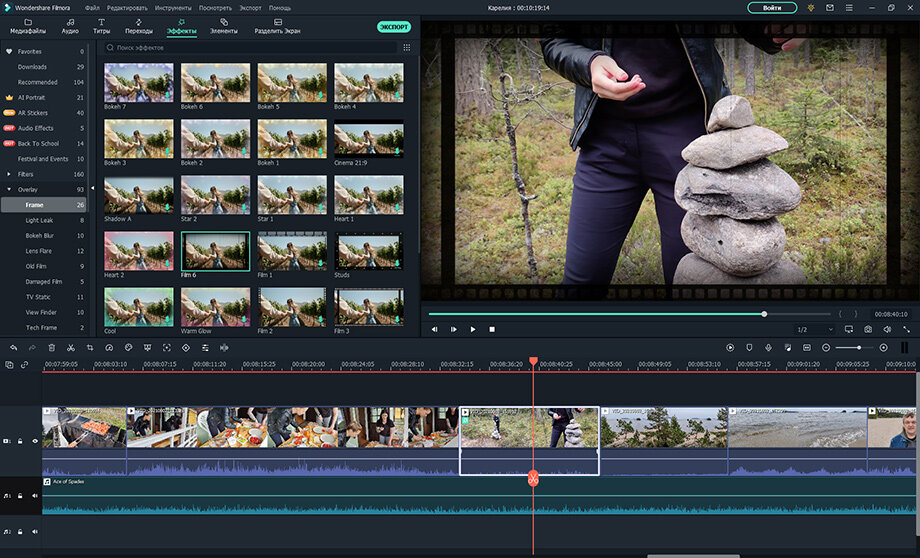The image size is (920, 558).
Task: Open the 1/2 preview quality dropdown
Action: [x=814, y=330]
